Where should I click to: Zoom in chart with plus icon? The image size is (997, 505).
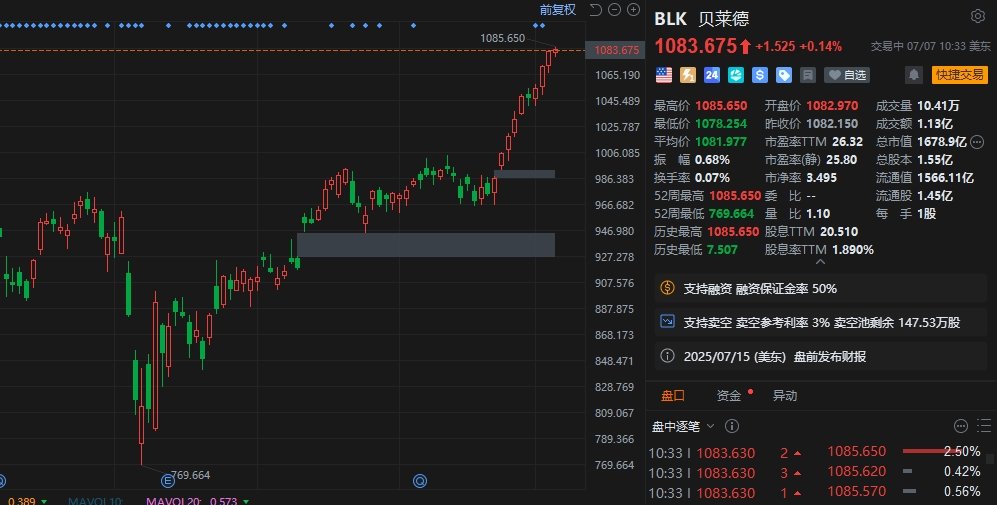[x=633, y=10]
